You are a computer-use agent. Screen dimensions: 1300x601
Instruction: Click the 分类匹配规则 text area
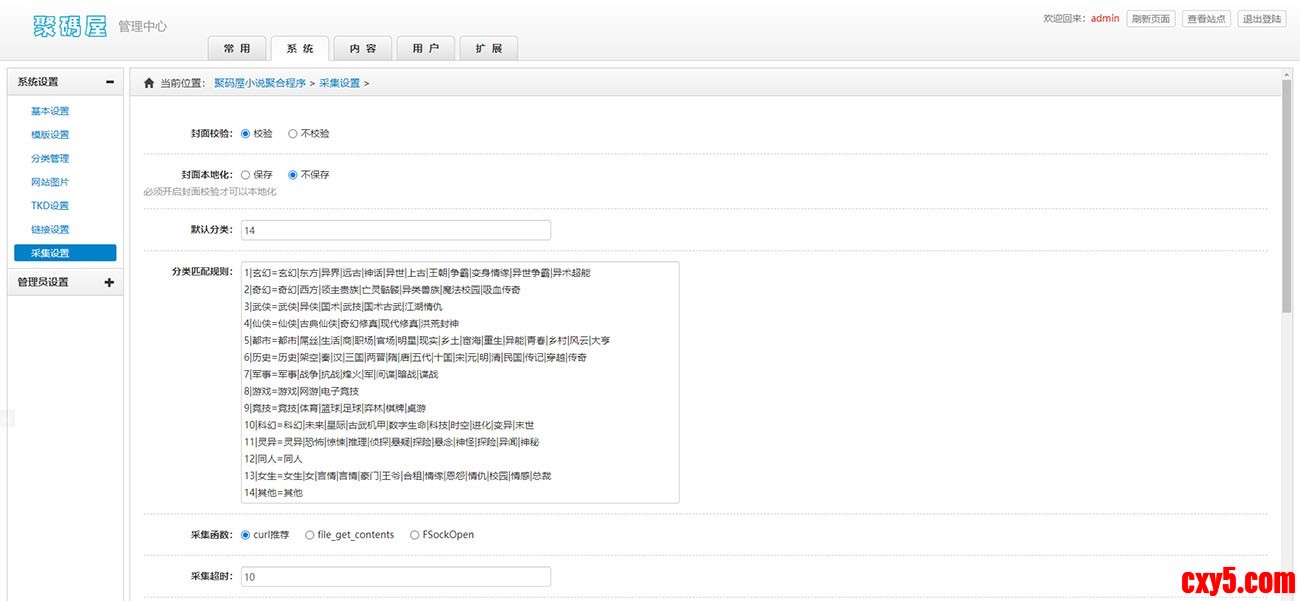click(x=460, y=382)
